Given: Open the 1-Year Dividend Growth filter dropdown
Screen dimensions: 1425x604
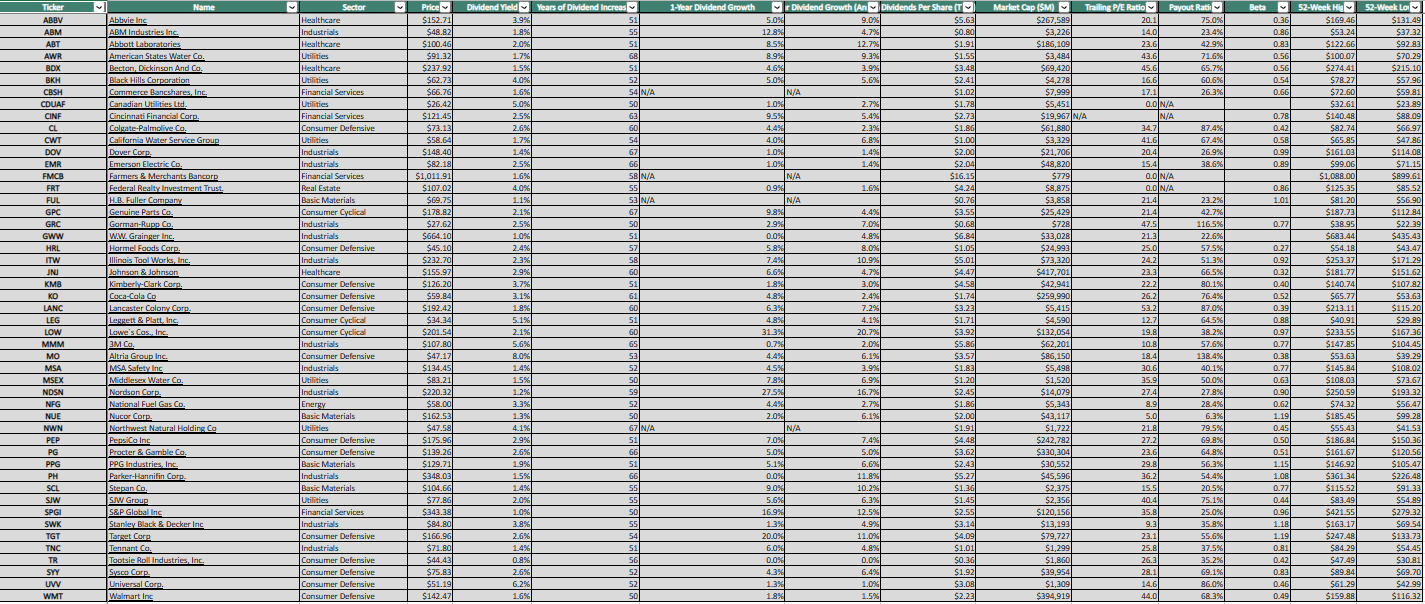Looking at the screenshot, I should pyautogui.click(x=778, y=7).
